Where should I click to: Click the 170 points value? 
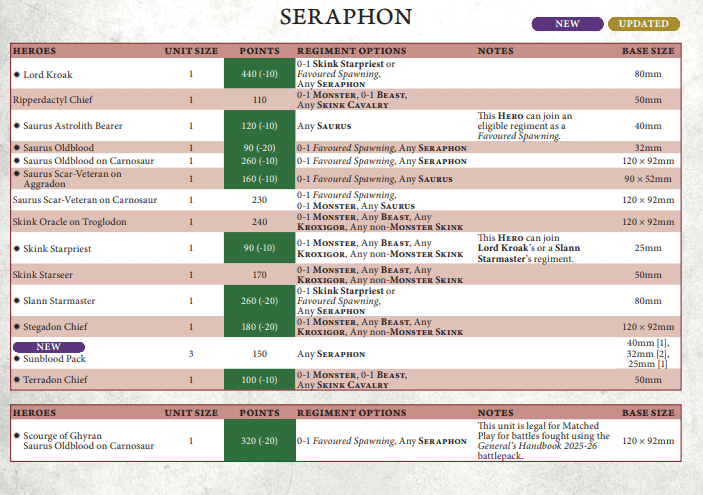pos(260,275)
